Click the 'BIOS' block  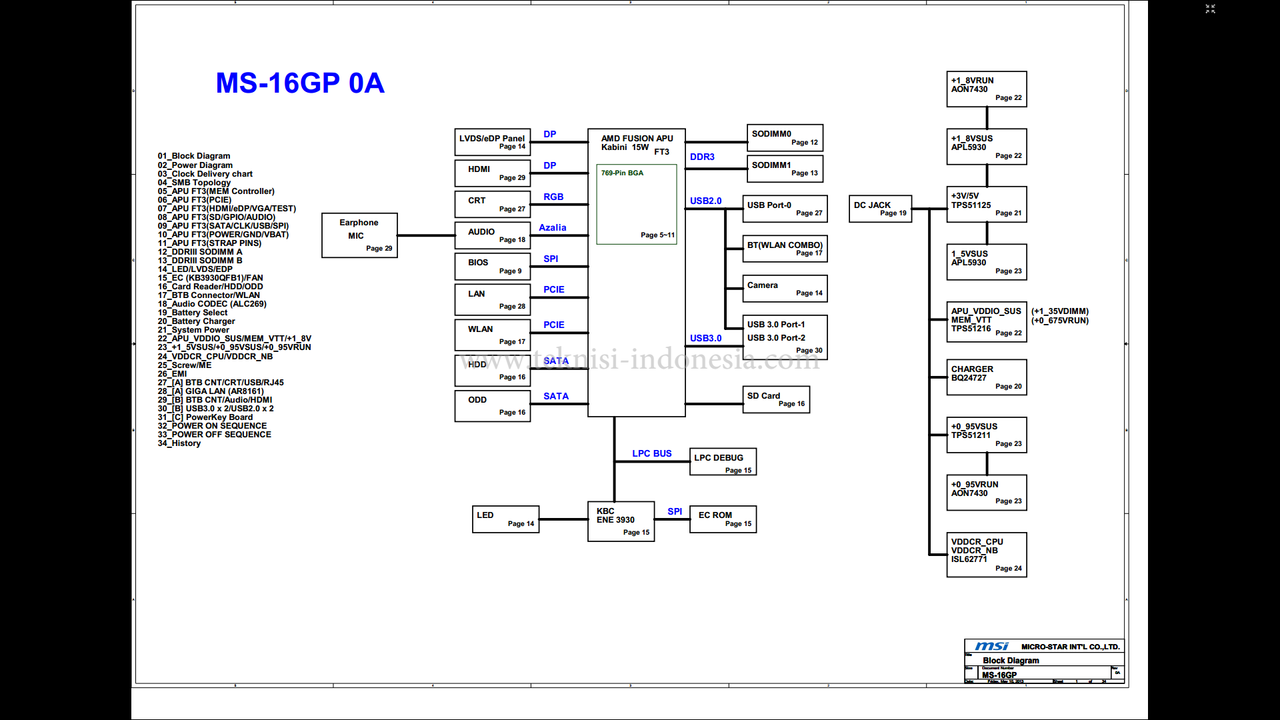(x=492, y=266)
